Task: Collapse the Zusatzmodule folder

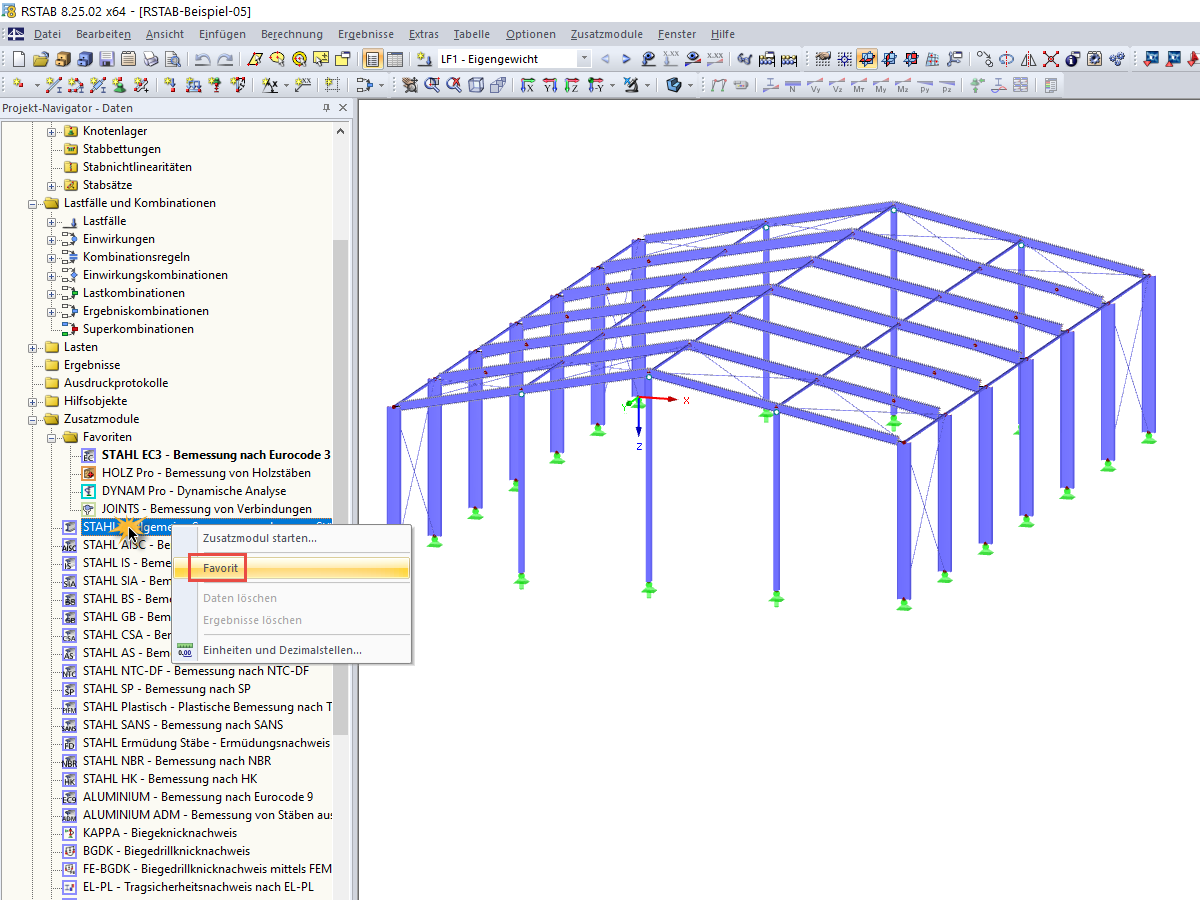Action: click(33, 419)
